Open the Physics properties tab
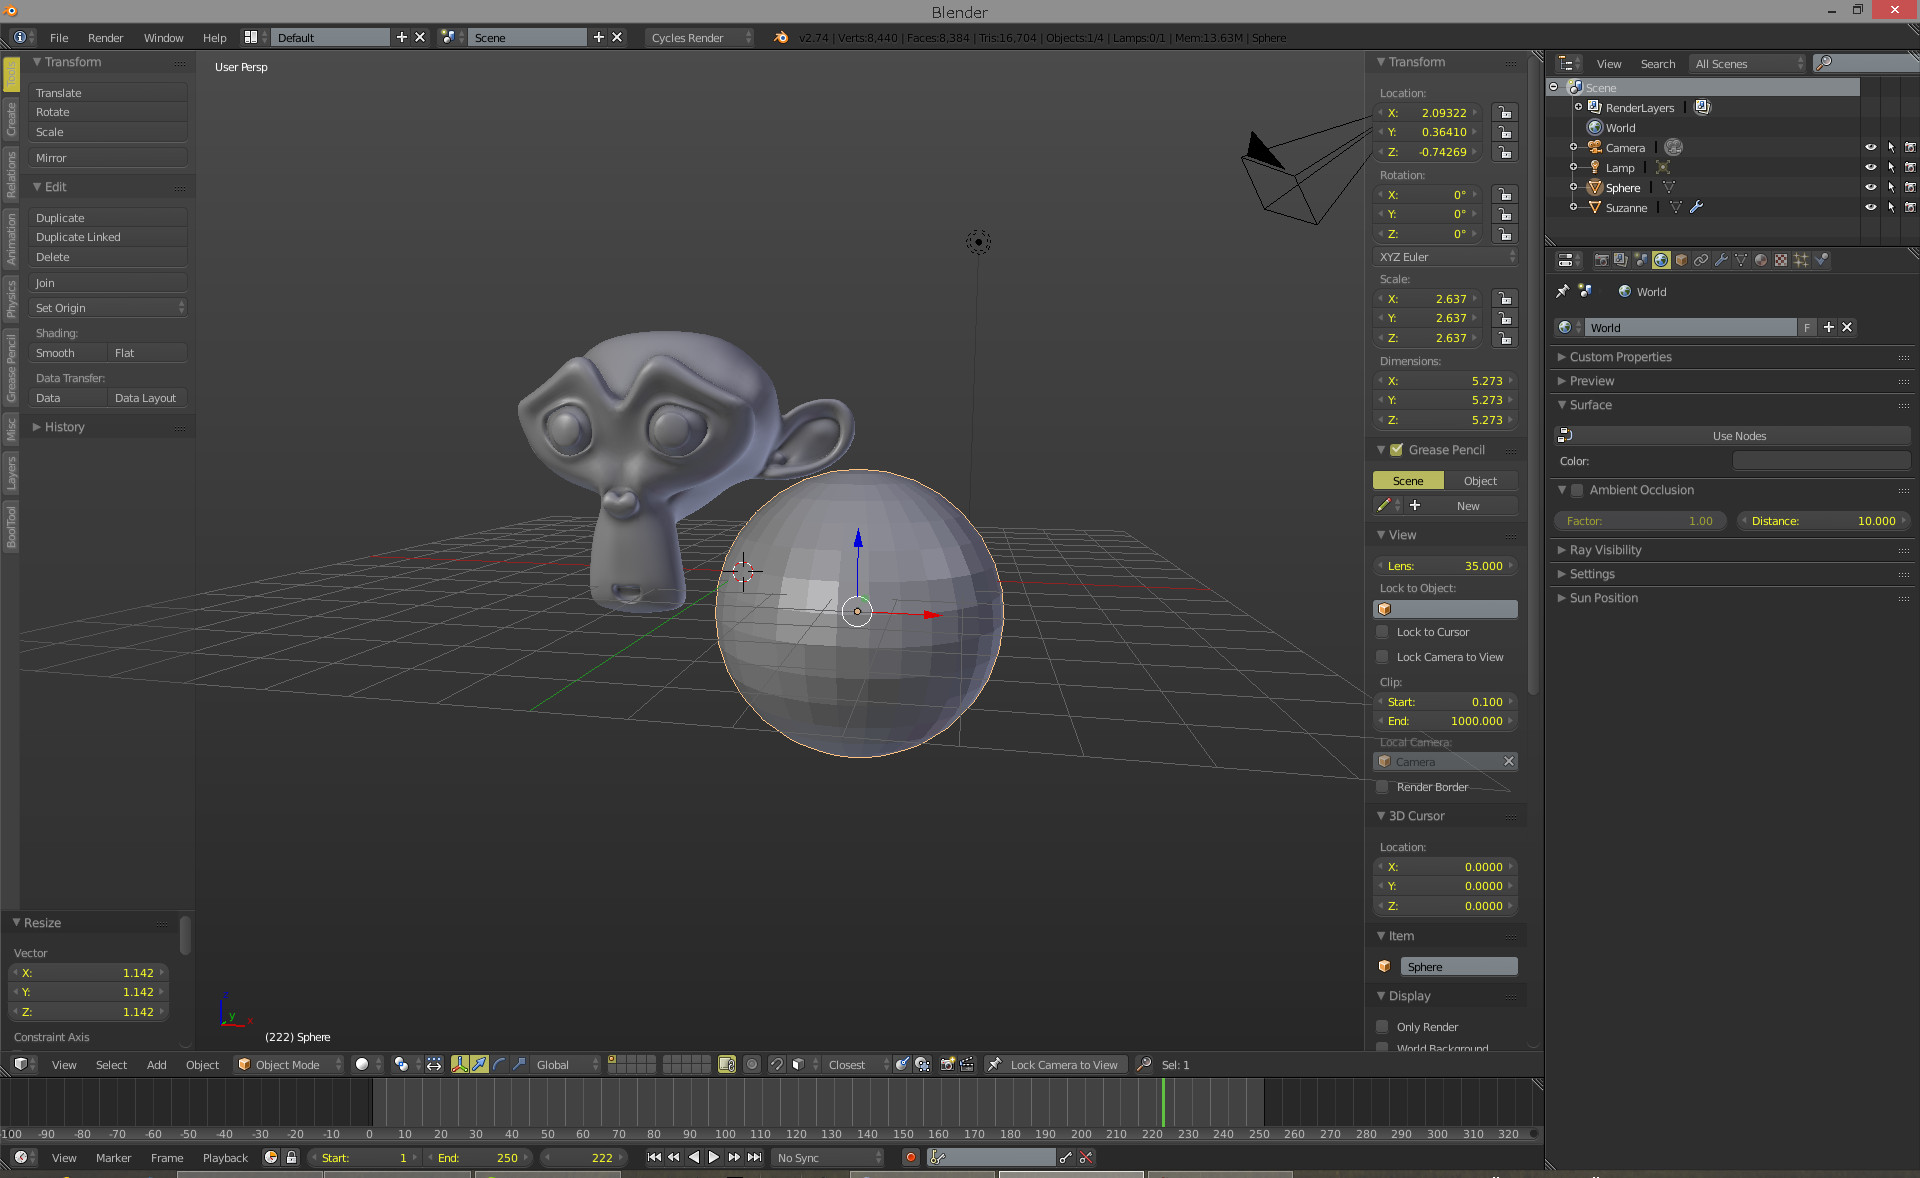The width and height of the screenshot is (1920, 1178). [x=1821, y=260]
